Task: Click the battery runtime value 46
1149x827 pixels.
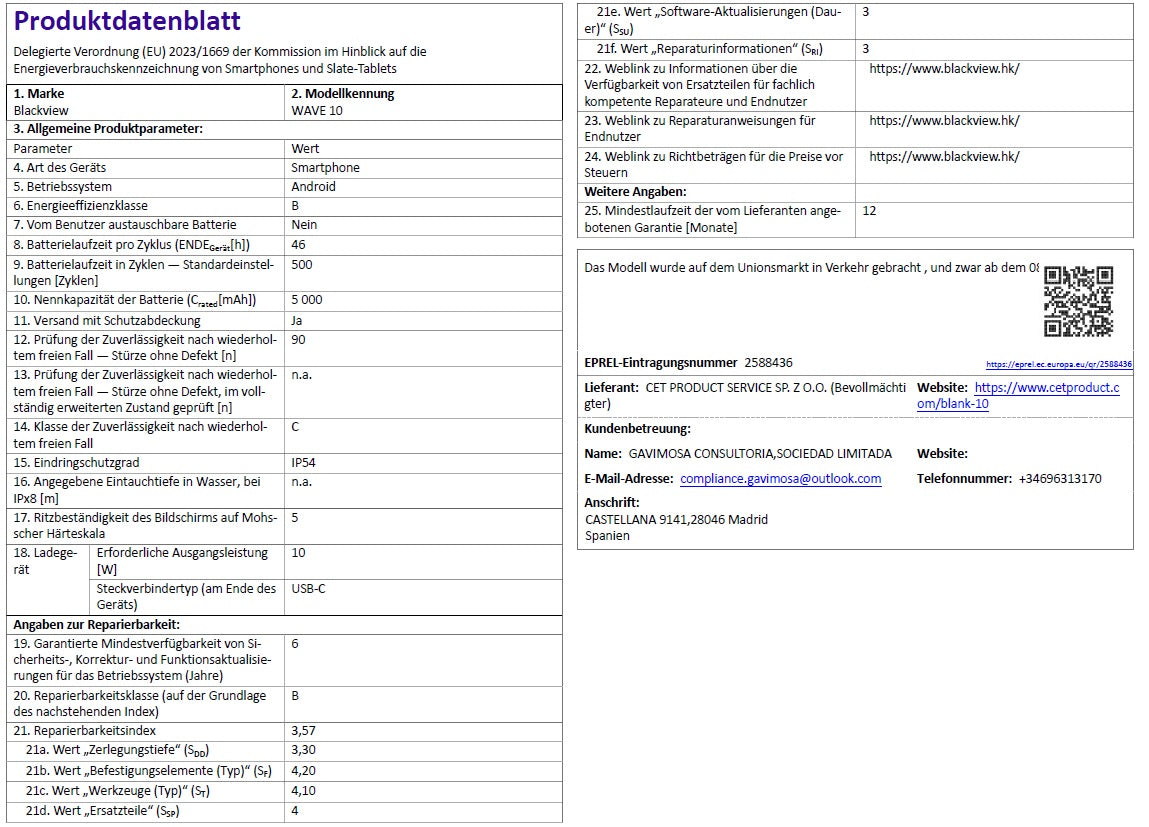Action: click(298, 245)
